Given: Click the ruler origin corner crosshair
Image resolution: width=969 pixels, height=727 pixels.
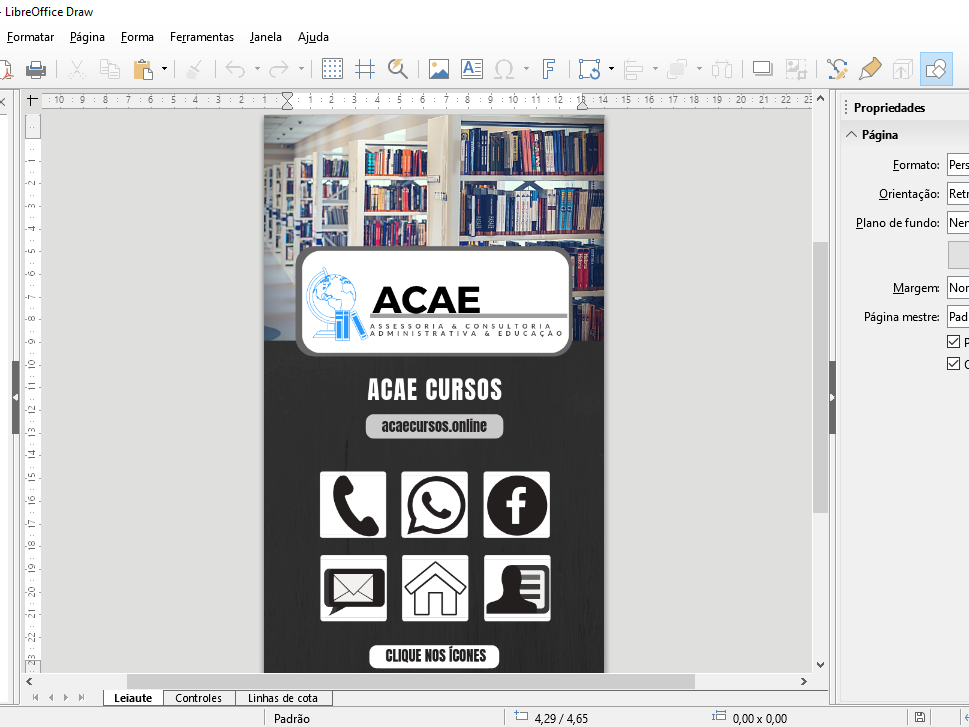Looking at the screenshot, I should (32, 100).
